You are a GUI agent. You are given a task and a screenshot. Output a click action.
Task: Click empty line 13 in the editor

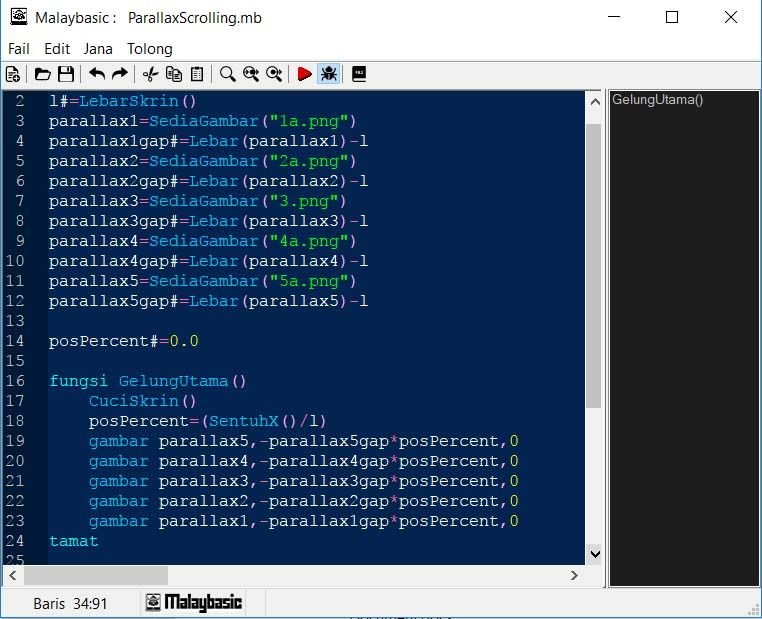click(x=316, y=321)
